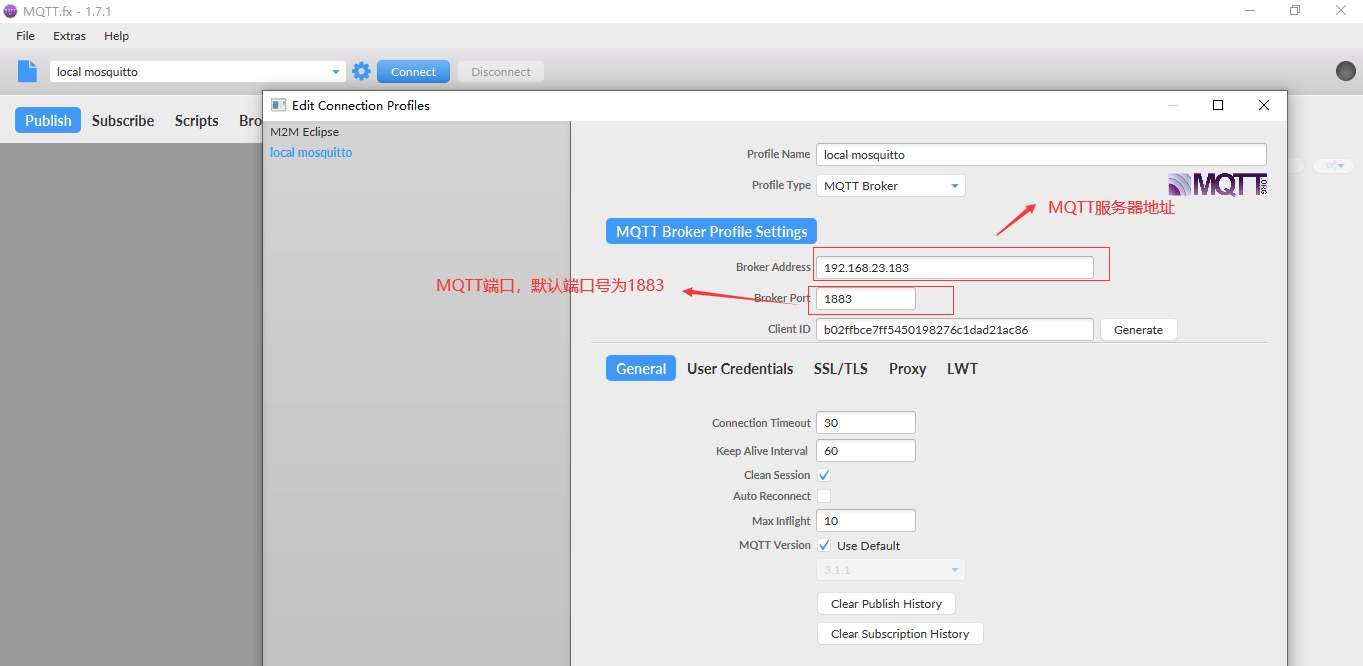Open the local mosquitto profile dropdown in toolbar
The width and height of the screenshot is (1363, 666).
tap(198, 72)
